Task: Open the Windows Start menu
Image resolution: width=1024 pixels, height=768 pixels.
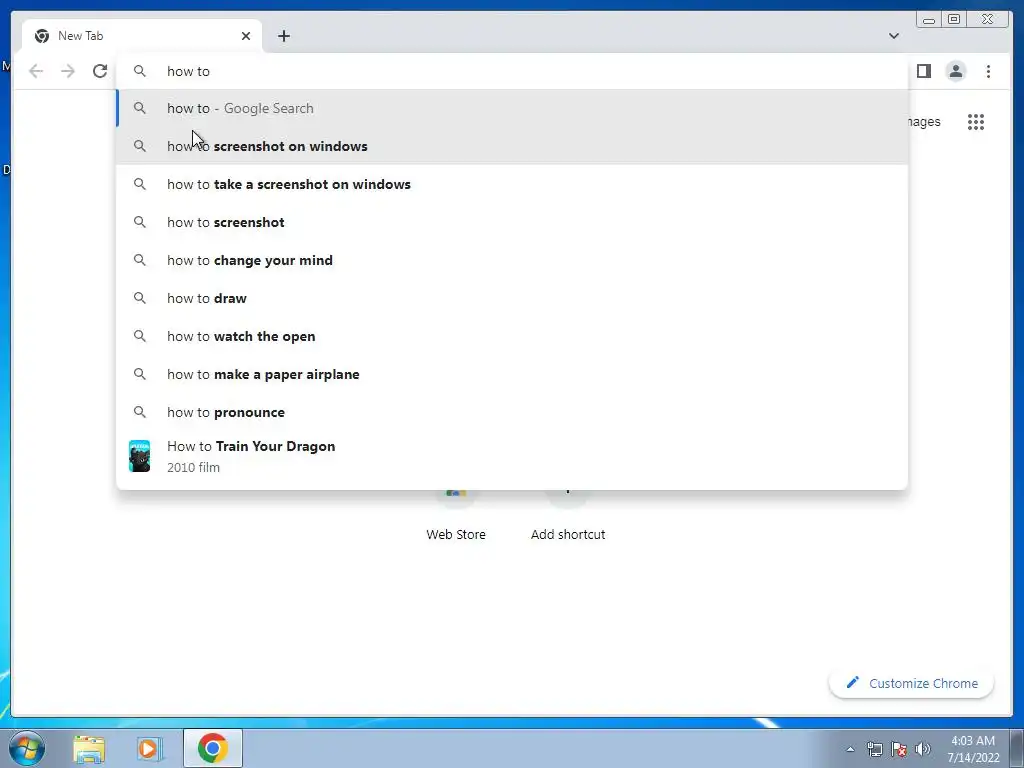Action: (x=26, y=748)
